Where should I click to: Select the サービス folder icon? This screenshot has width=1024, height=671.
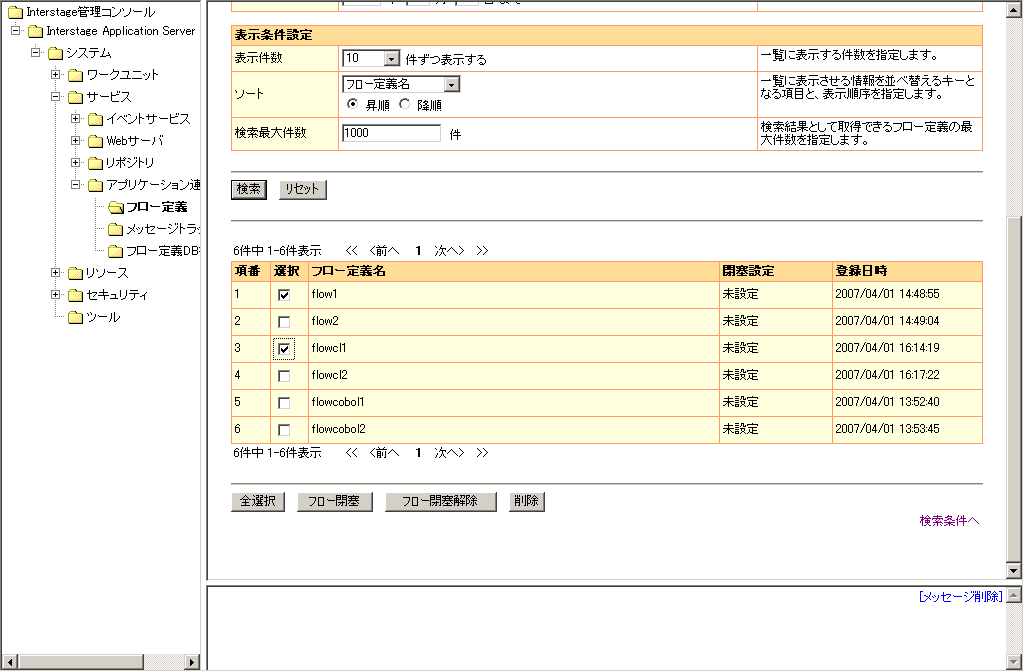pos(76,97)
